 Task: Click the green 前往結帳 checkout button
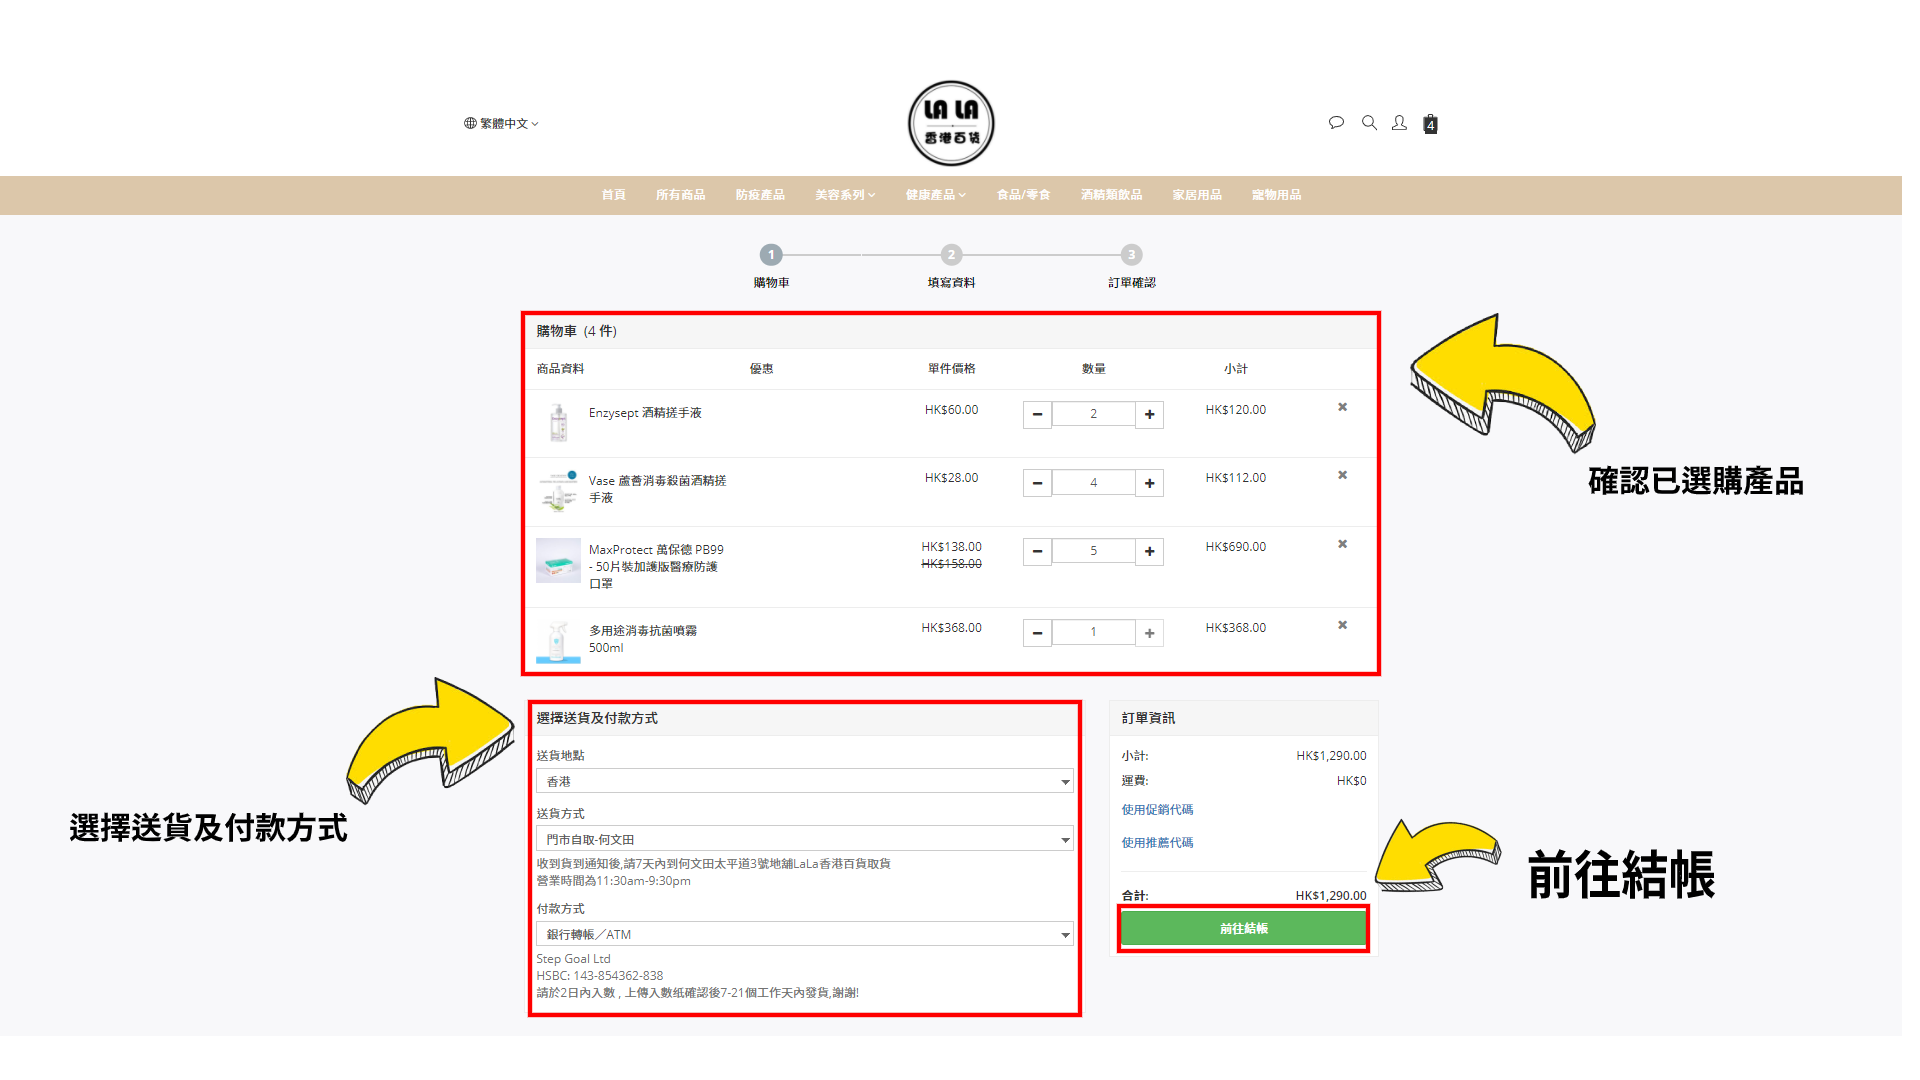1243,929
